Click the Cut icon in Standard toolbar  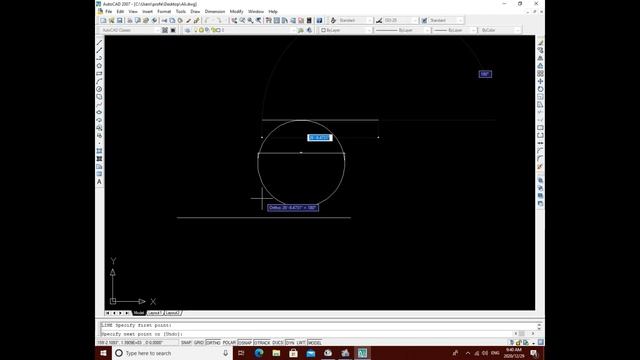click(164, 20)
